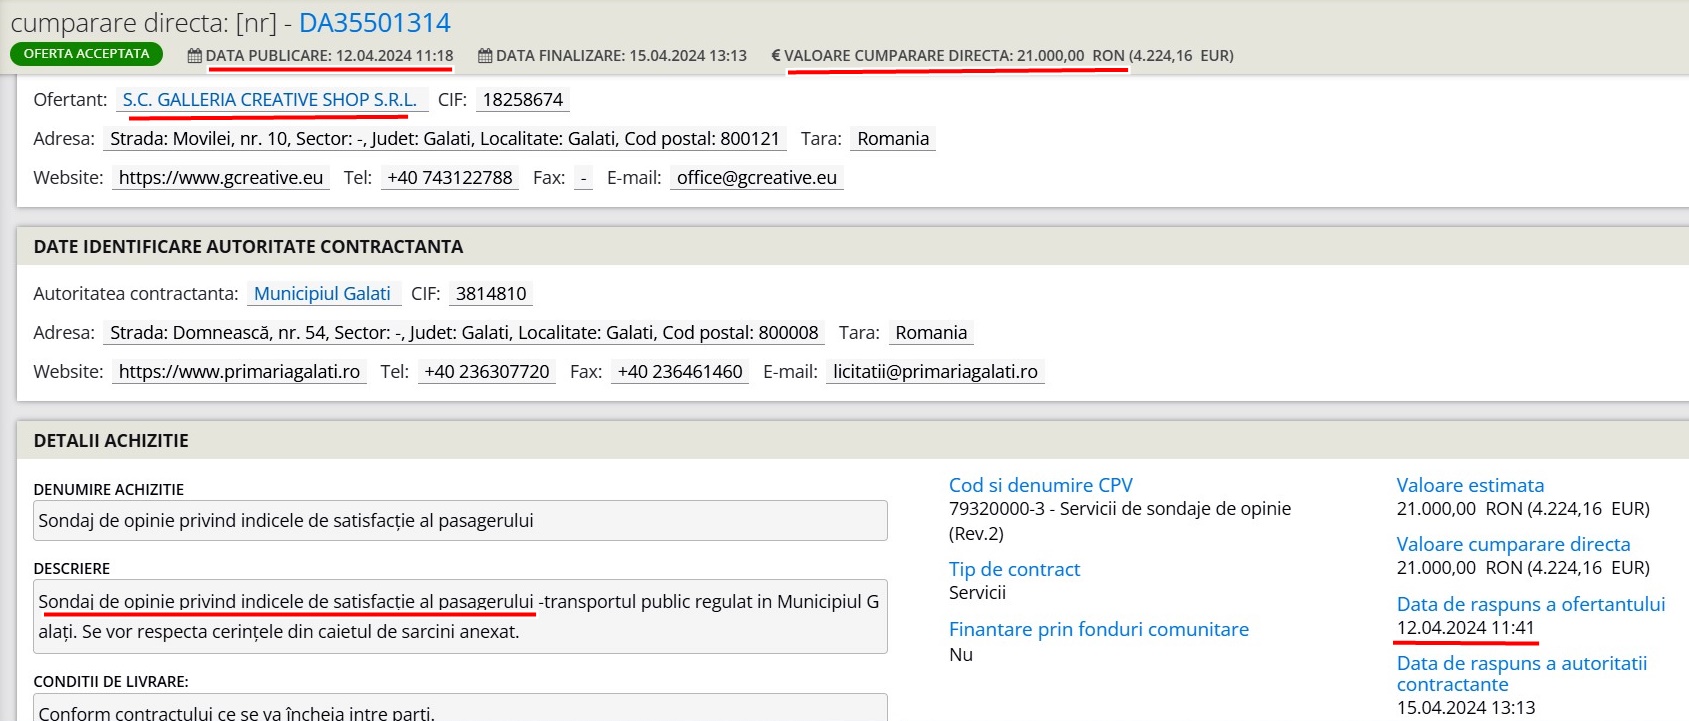The height and width of the screenshot is (721, 1689).
Task: Click the supplier website https://www.gcreative.eu
Action: 220,177
